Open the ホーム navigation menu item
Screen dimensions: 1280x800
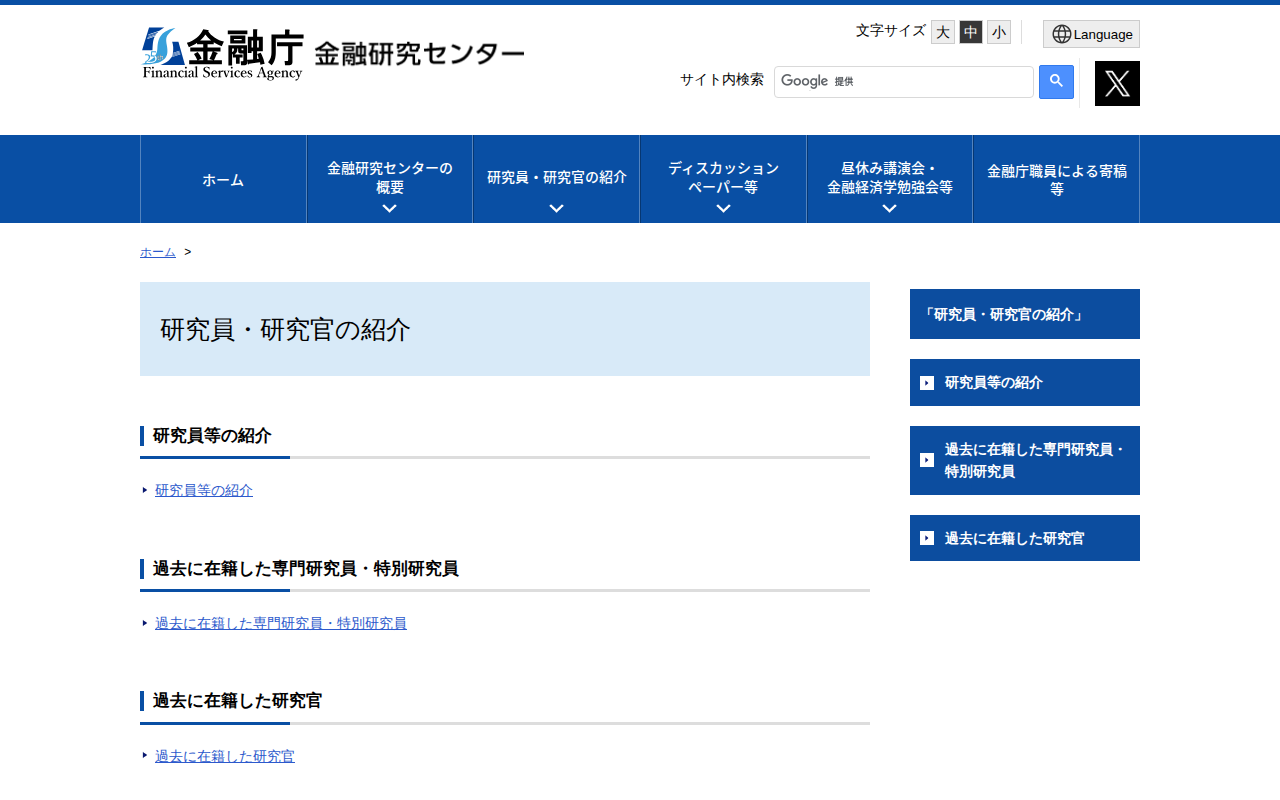tap(223, 179)
